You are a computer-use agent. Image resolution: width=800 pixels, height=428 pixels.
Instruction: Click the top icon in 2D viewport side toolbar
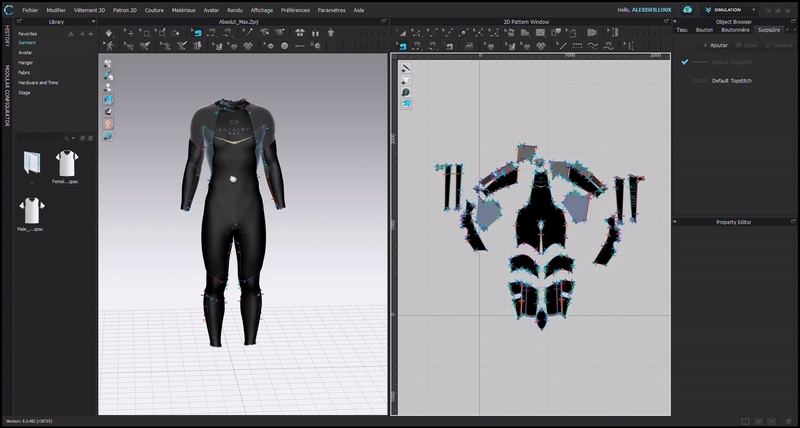[x=405, y=68]
